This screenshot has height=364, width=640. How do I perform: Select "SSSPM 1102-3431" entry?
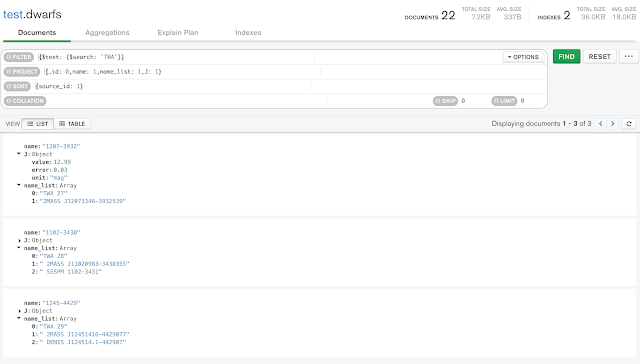[71, 271]
